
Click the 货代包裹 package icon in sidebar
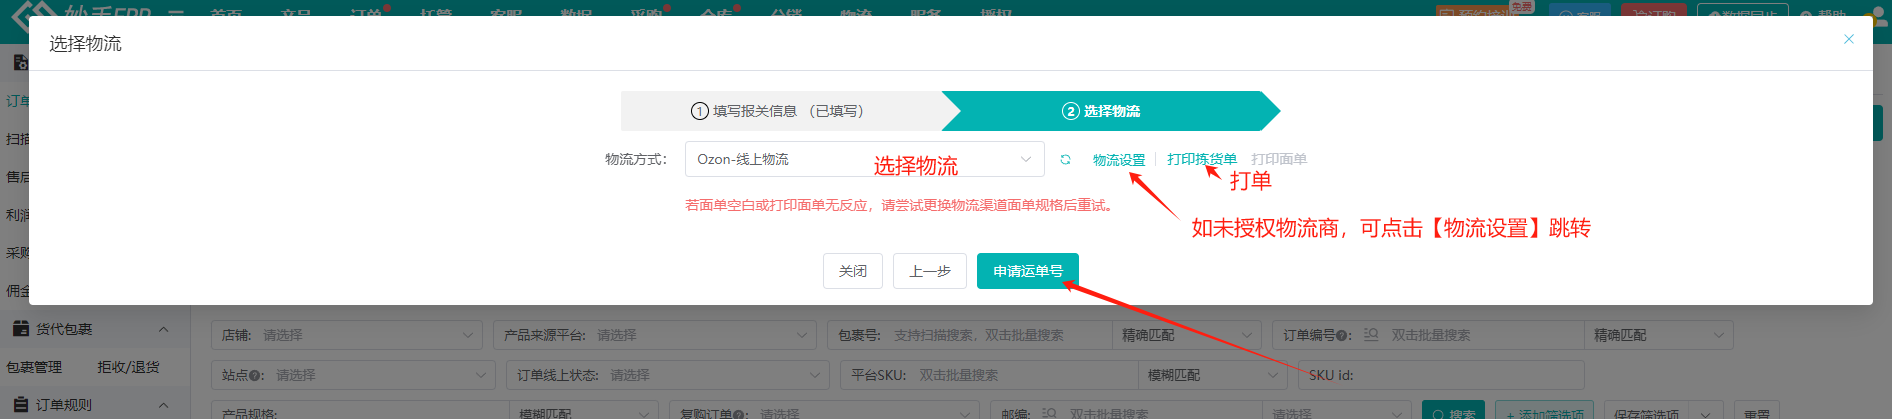pyautogui.click(x=20, y=329)
